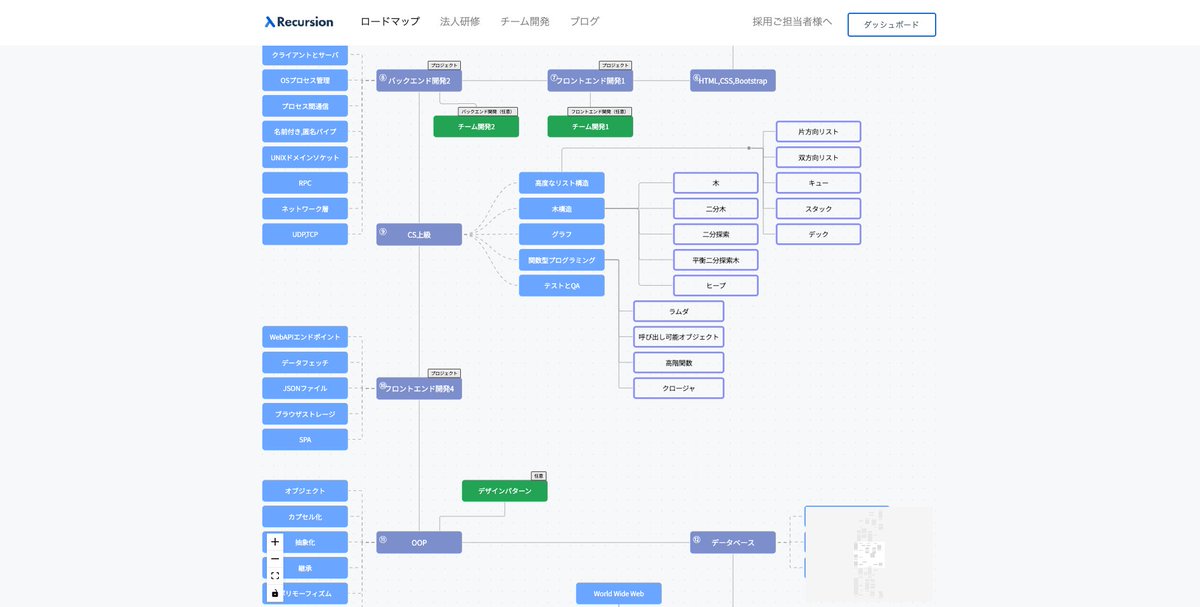Open the チーム開発 nav tab
Viewport: 1200px width, 607px height.
pyautogui.click(x=525, y=21)
